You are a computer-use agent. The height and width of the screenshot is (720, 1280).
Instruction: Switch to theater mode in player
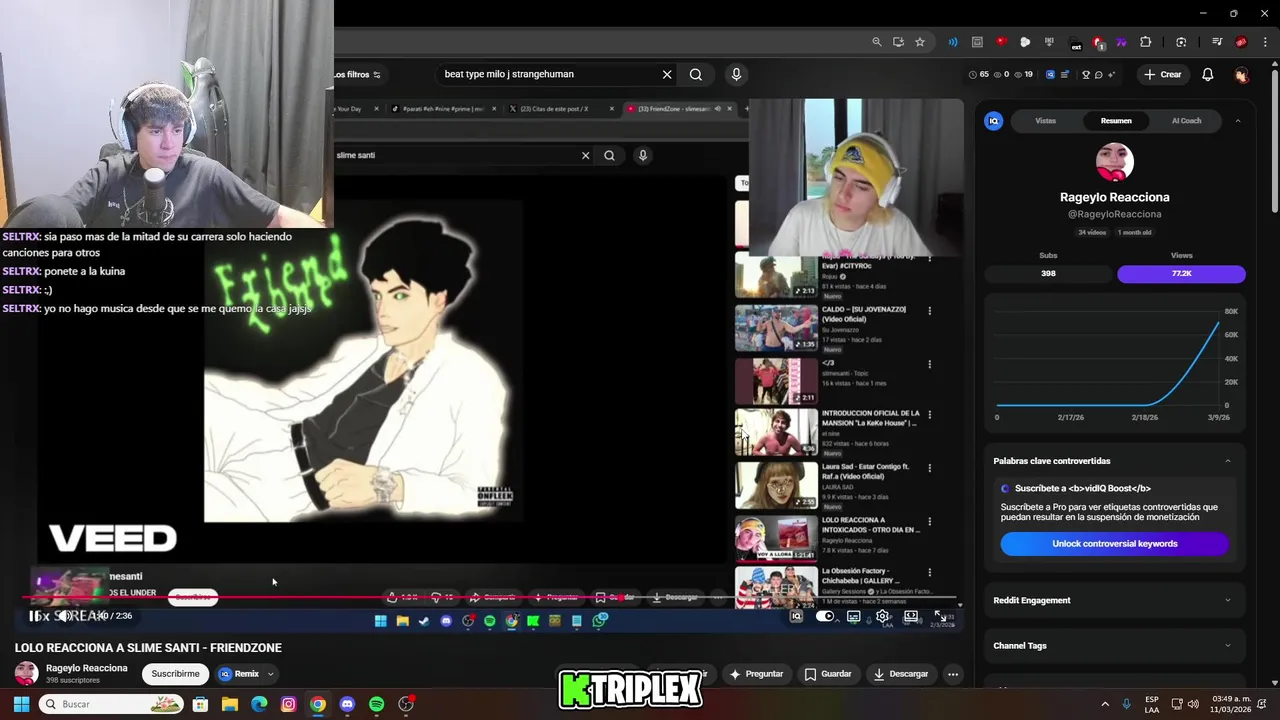(911, 616)
